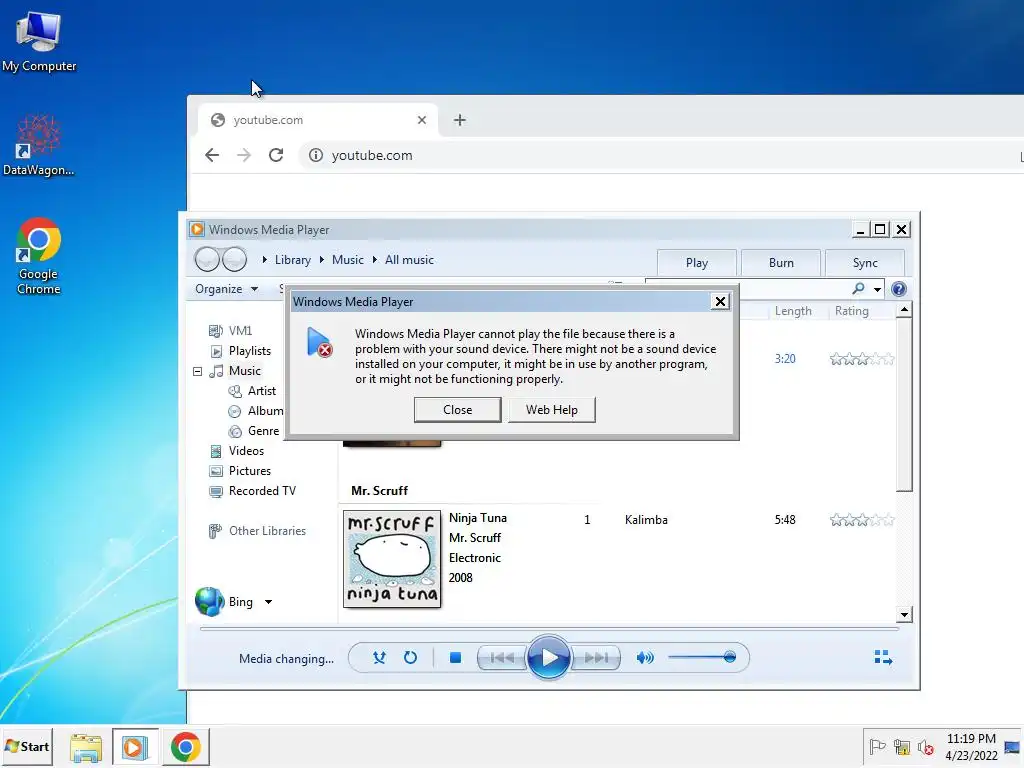Viewport: 1024px width, 768px height.
Task: Open the search options dropdown arrow
Action: tap(877, 289)
